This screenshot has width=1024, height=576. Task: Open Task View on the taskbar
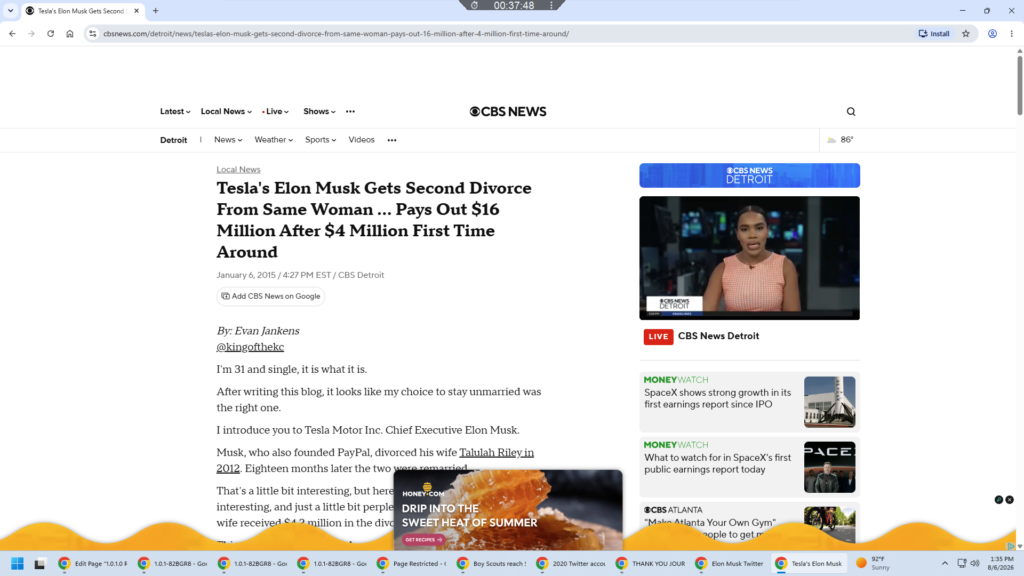pos(40,563)
